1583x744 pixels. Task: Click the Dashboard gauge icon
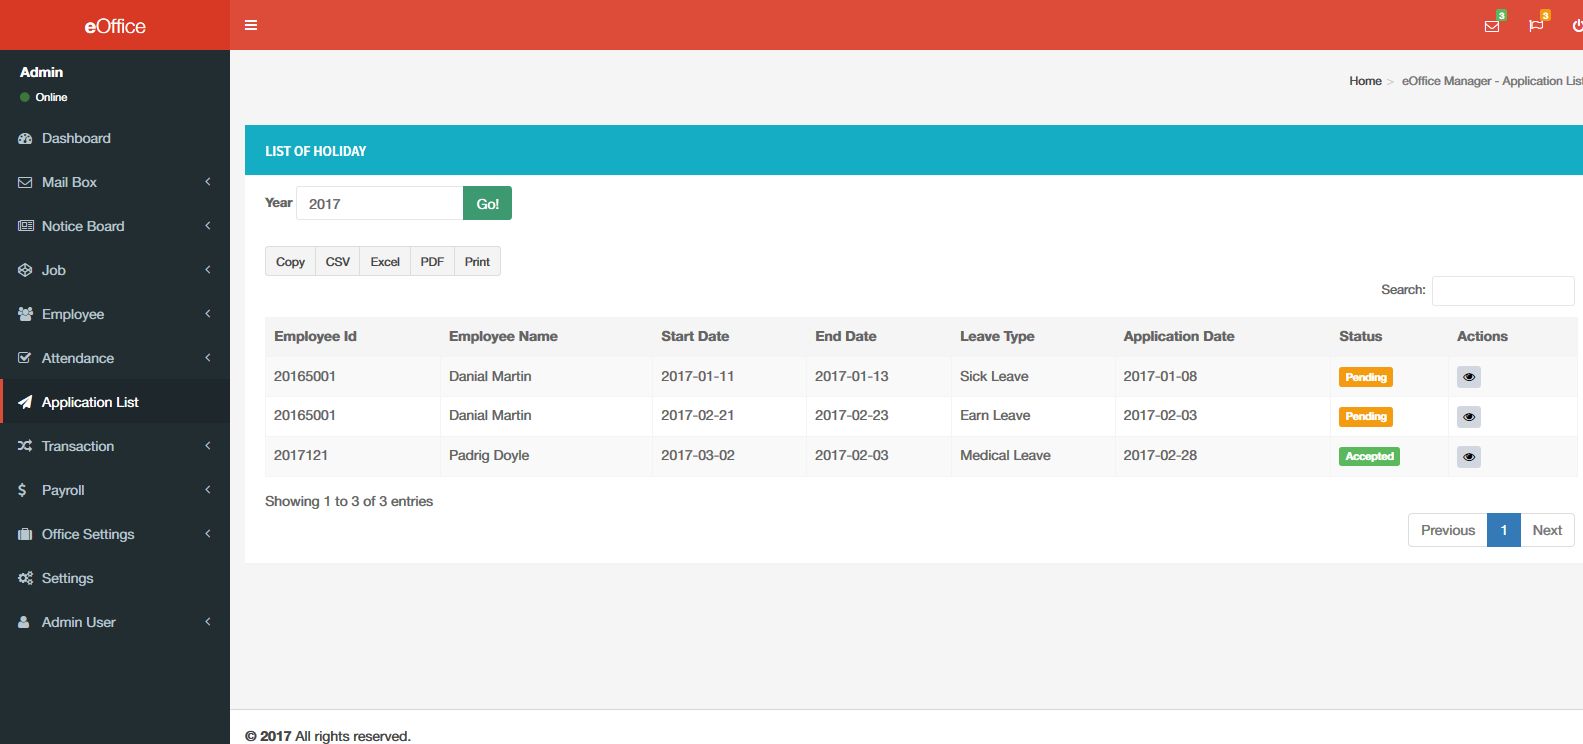pos(25,138)
